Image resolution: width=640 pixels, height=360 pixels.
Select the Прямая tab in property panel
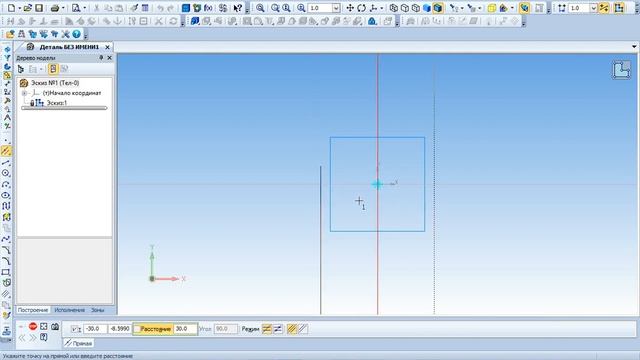click(x=79, y=343)
